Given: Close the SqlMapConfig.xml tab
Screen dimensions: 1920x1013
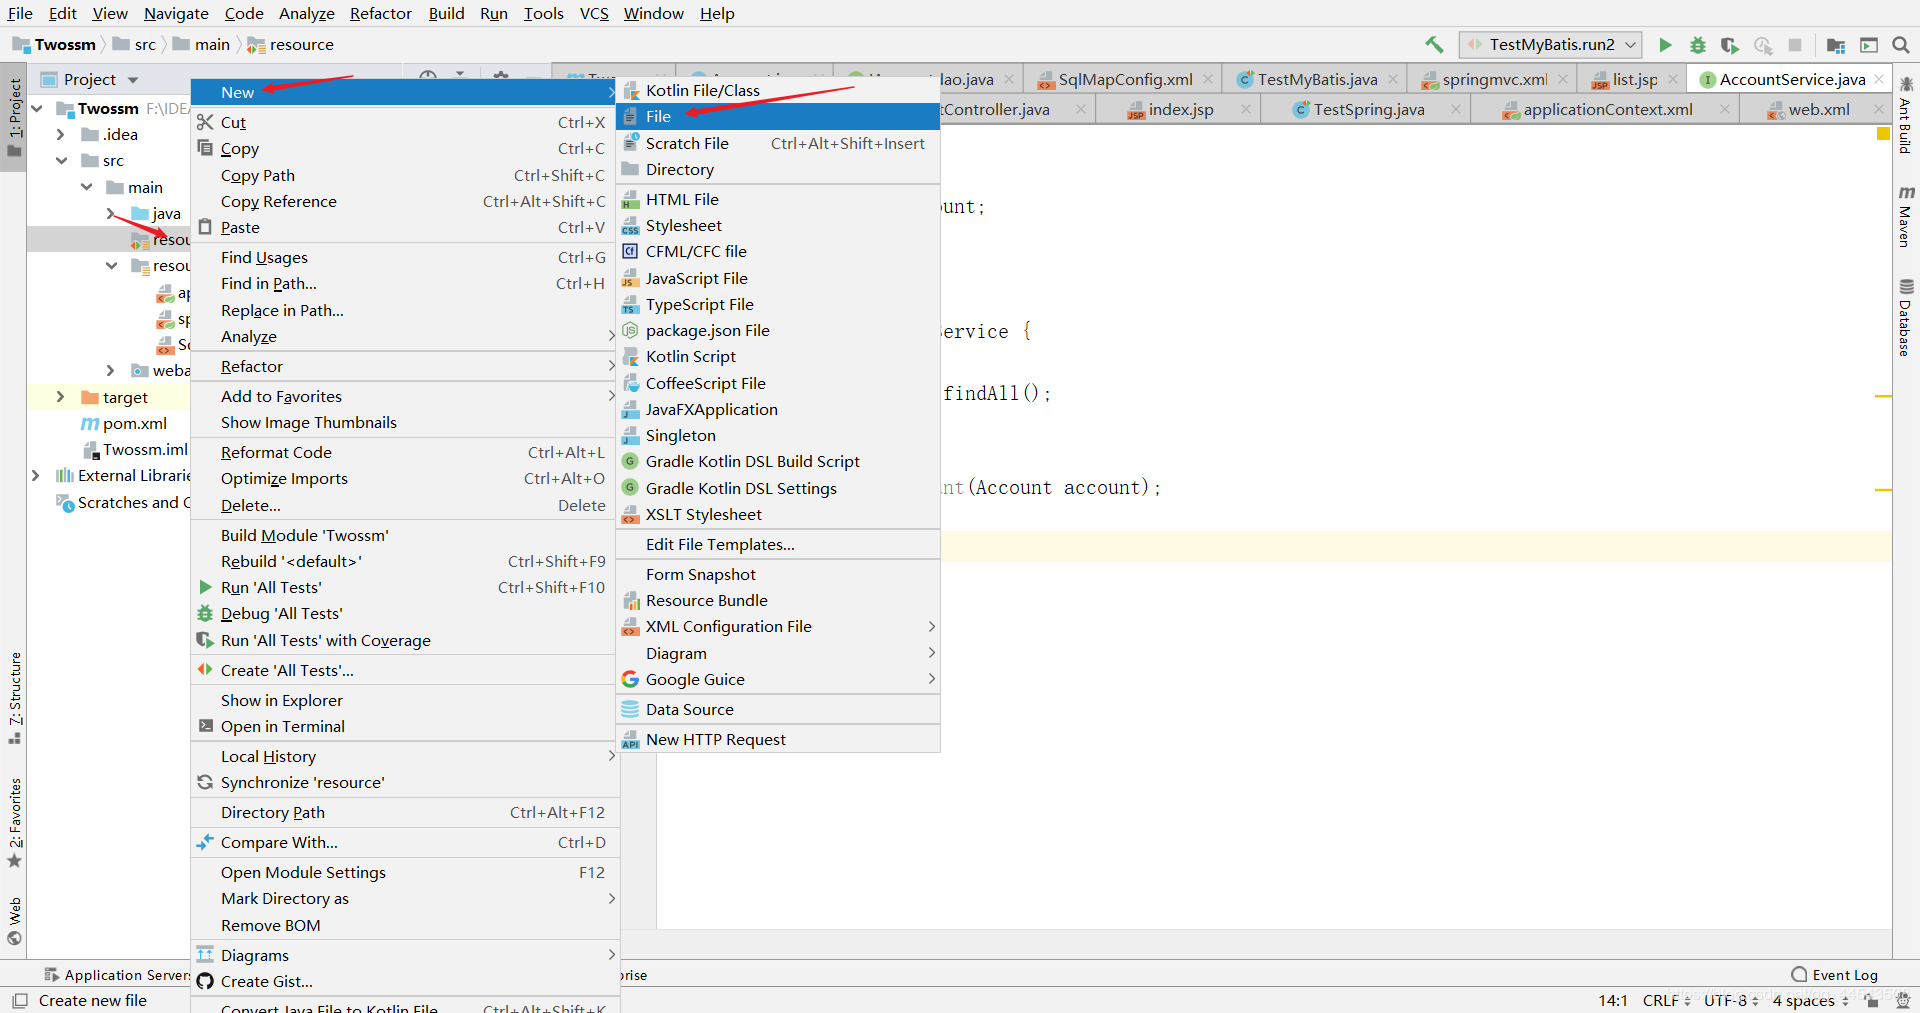Looking at the screenshot, I should tap(1208, 80).
